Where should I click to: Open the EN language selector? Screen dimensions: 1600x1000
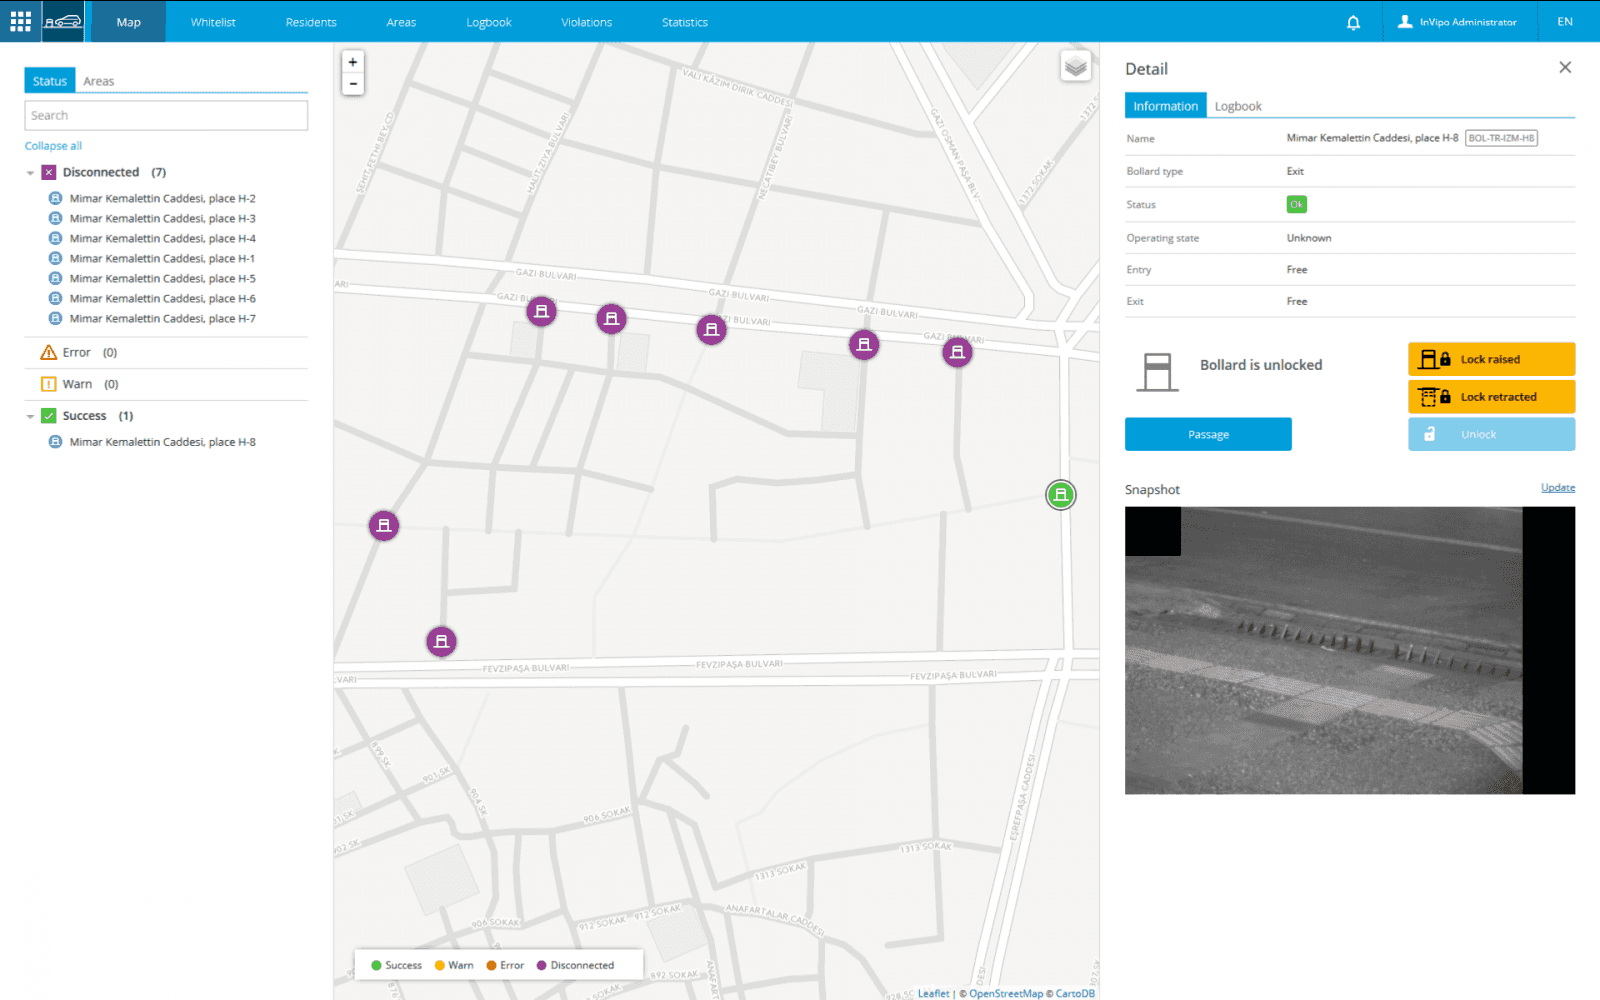click(x=1564, y=21)
